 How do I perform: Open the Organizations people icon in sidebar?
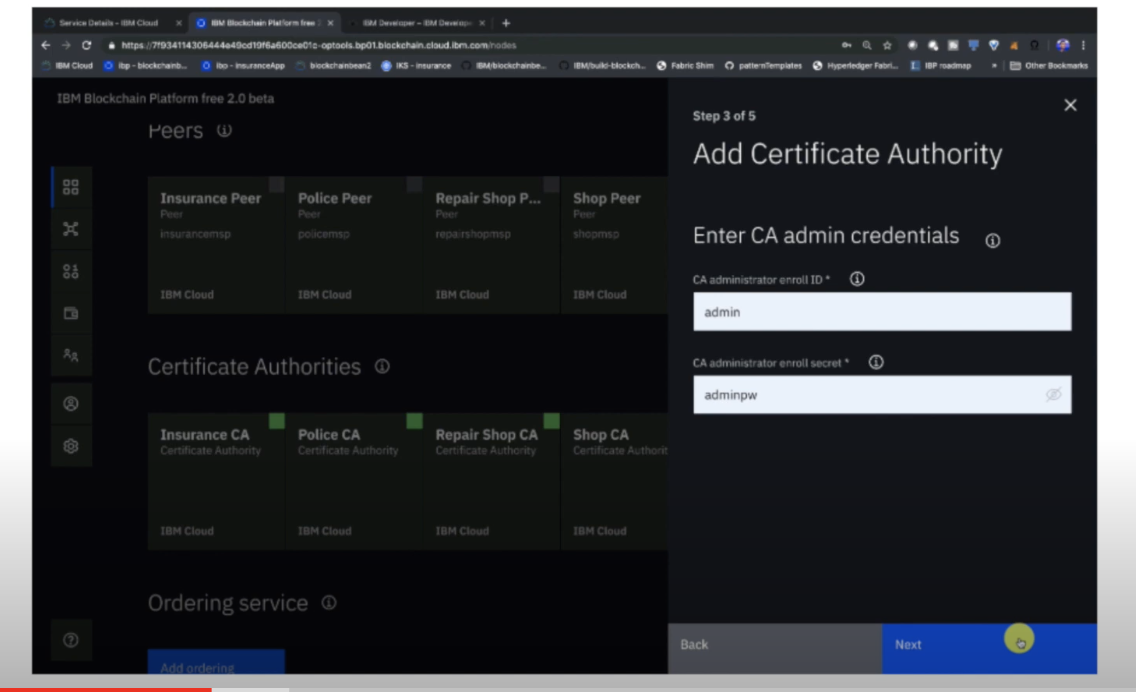pos(71,355)
